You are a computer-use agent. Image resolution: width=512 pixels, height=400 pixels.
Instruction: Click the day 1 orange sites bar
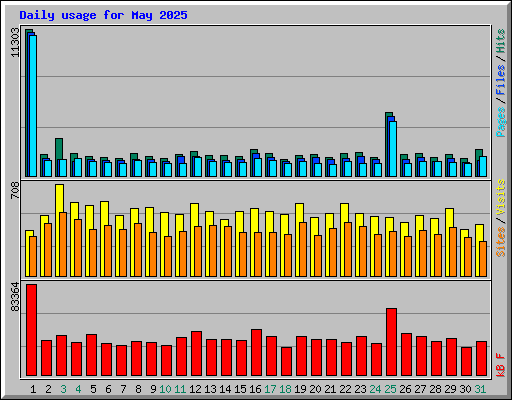point(33,256)
